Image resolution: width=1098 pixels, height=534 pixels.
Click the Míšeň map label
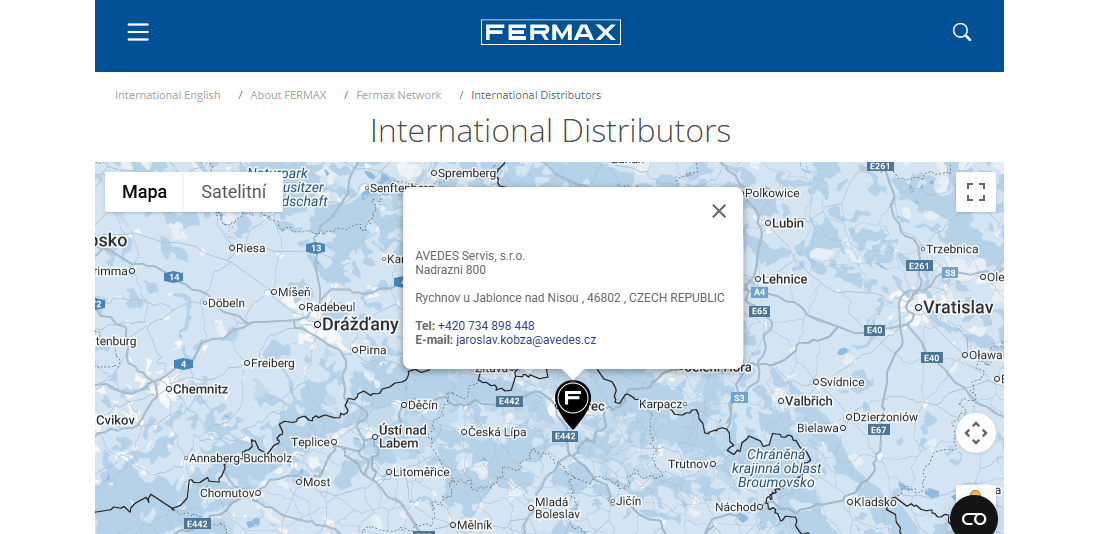(294, 292)
